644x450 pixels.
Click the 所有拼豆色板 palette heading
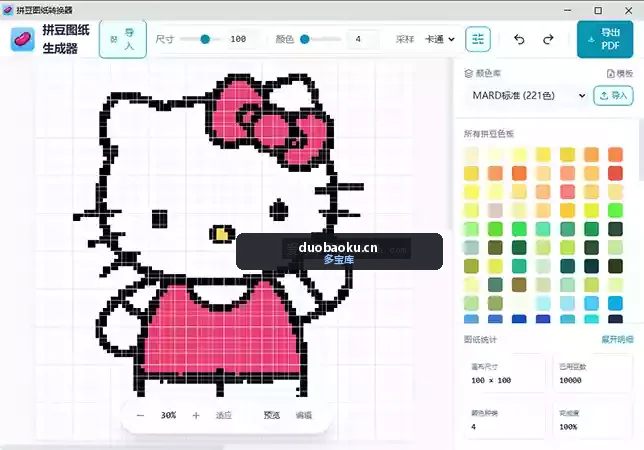click(x=489, y=134)
